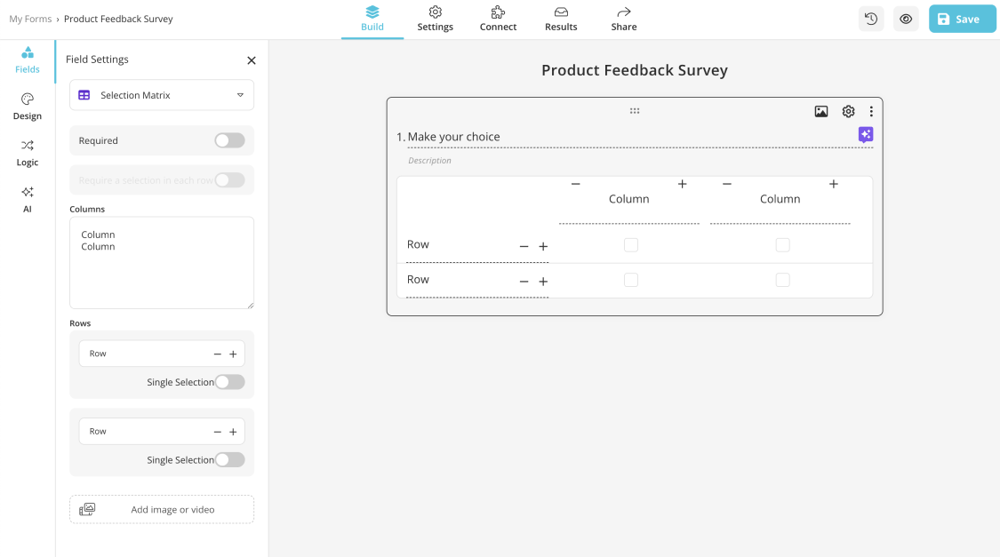This screenshot has height=557, width=1000.
Task: Remove the second matrix column
Action: point(726,184)
